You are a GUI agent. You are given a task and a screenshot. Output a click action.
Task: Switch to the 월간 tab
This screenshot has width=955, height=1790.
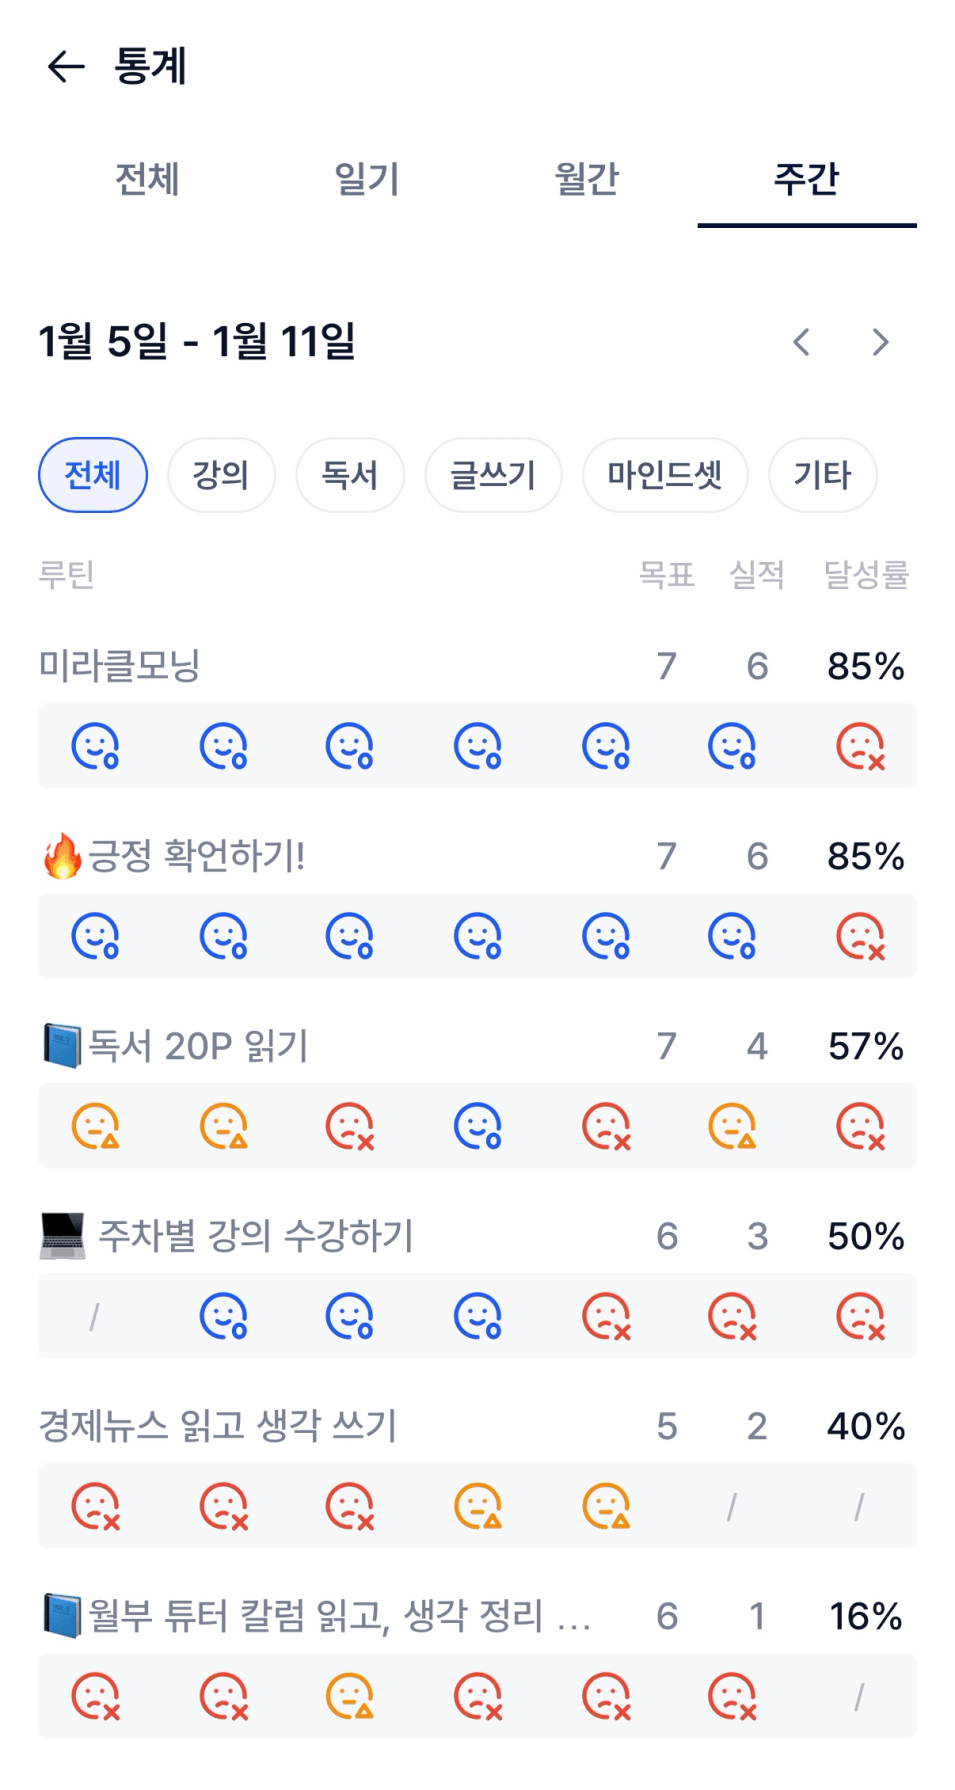[x=587, y=180]
